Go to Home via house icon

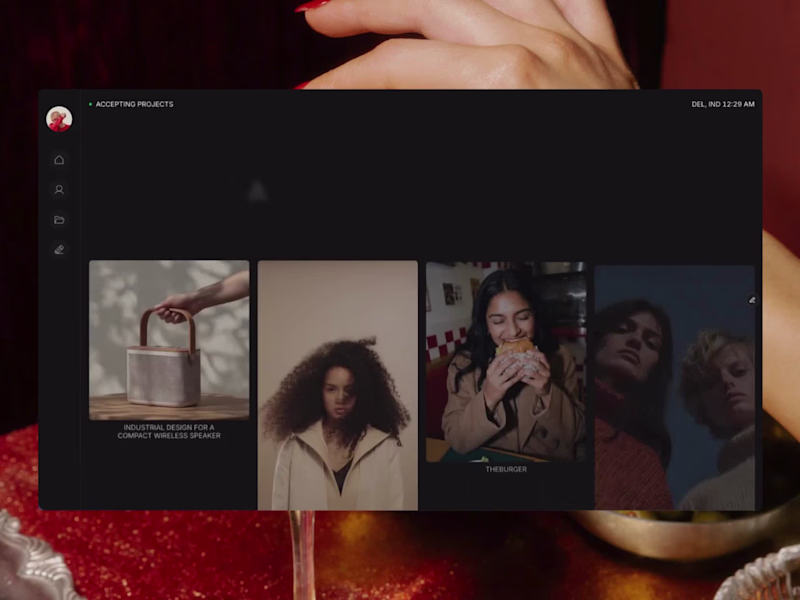tap(59, 160)
